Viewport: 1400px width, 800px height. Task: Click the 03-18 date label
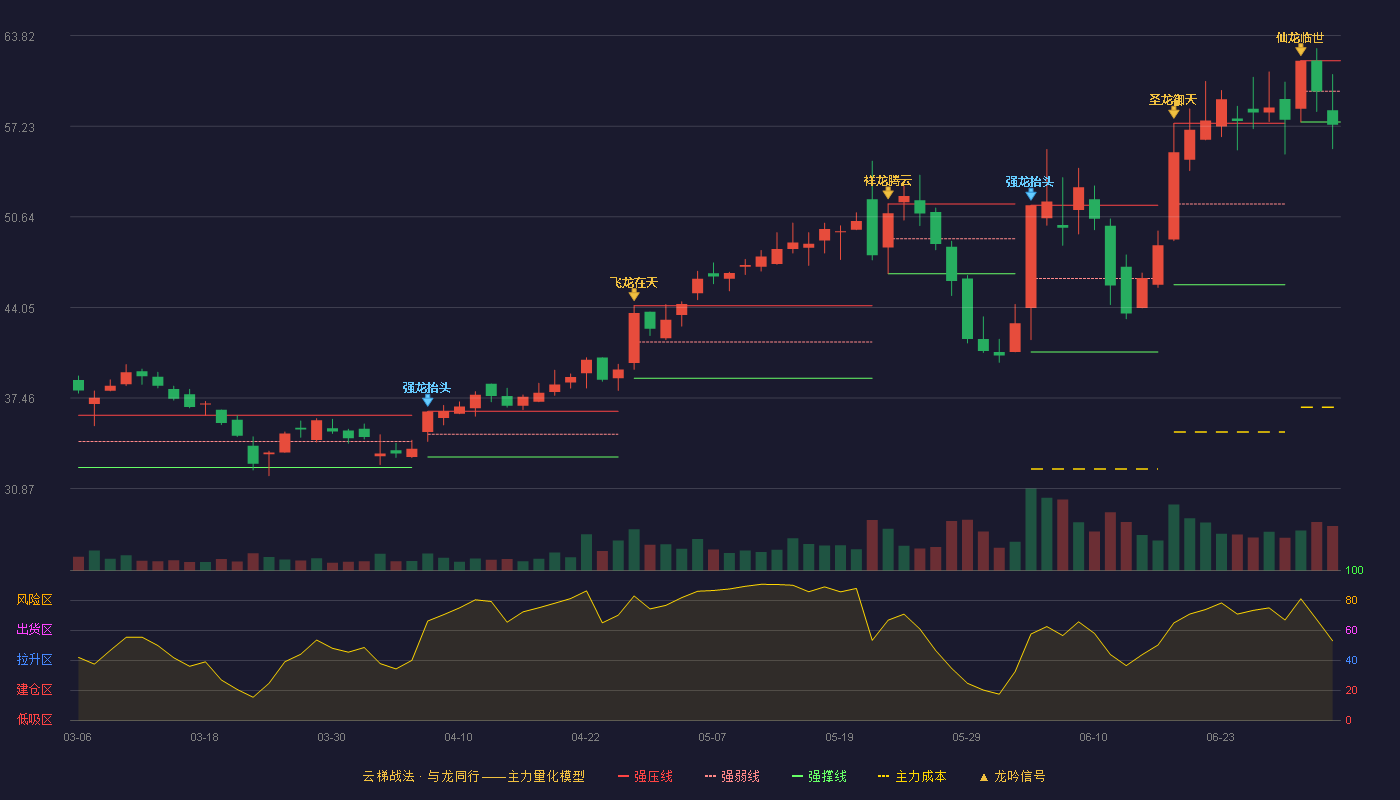click(x=204, y=737)
